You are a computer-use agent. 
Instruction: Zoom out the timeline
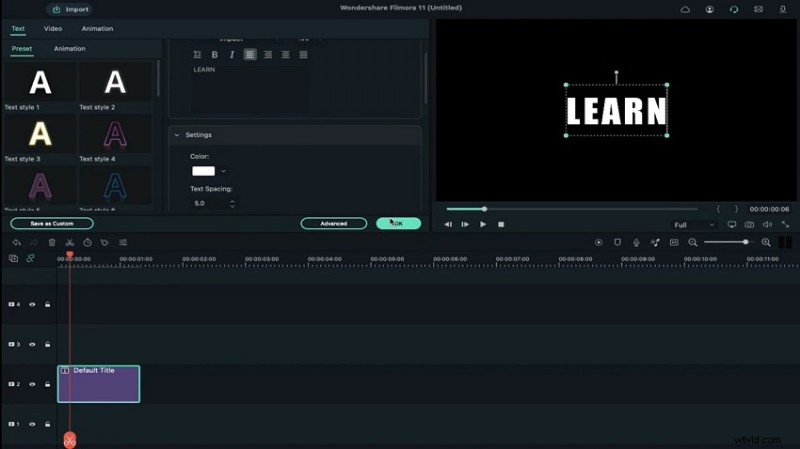pyautogui.click(x=693, y=242)
